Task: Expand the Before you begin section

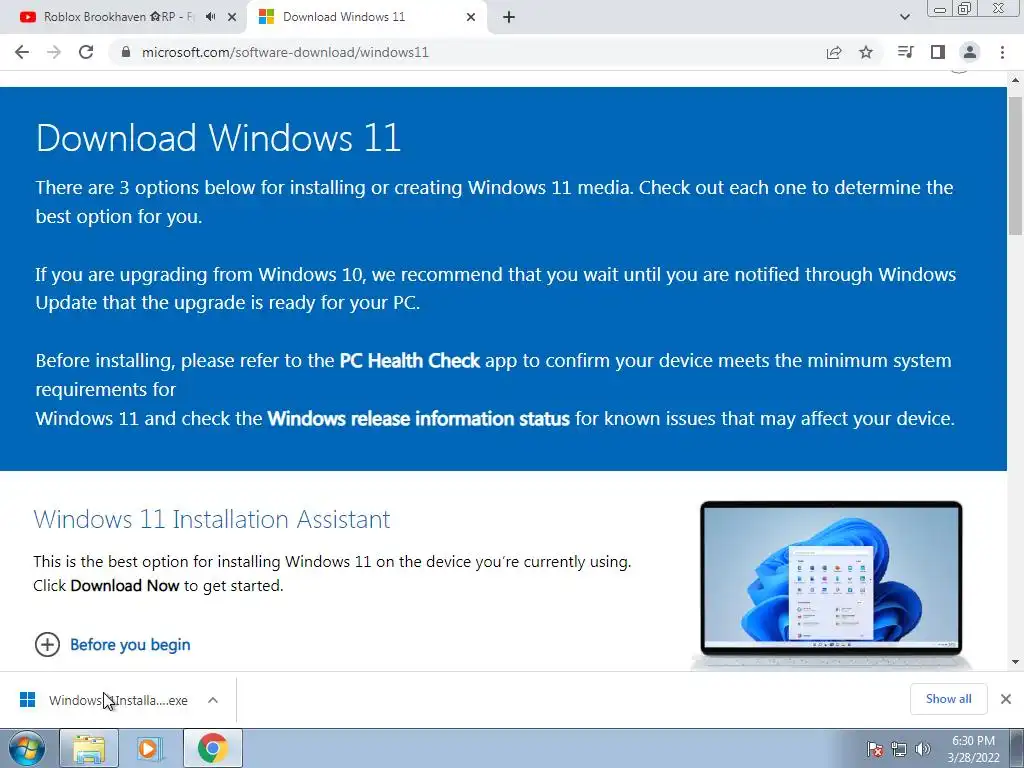Action: tap(47, 645)
